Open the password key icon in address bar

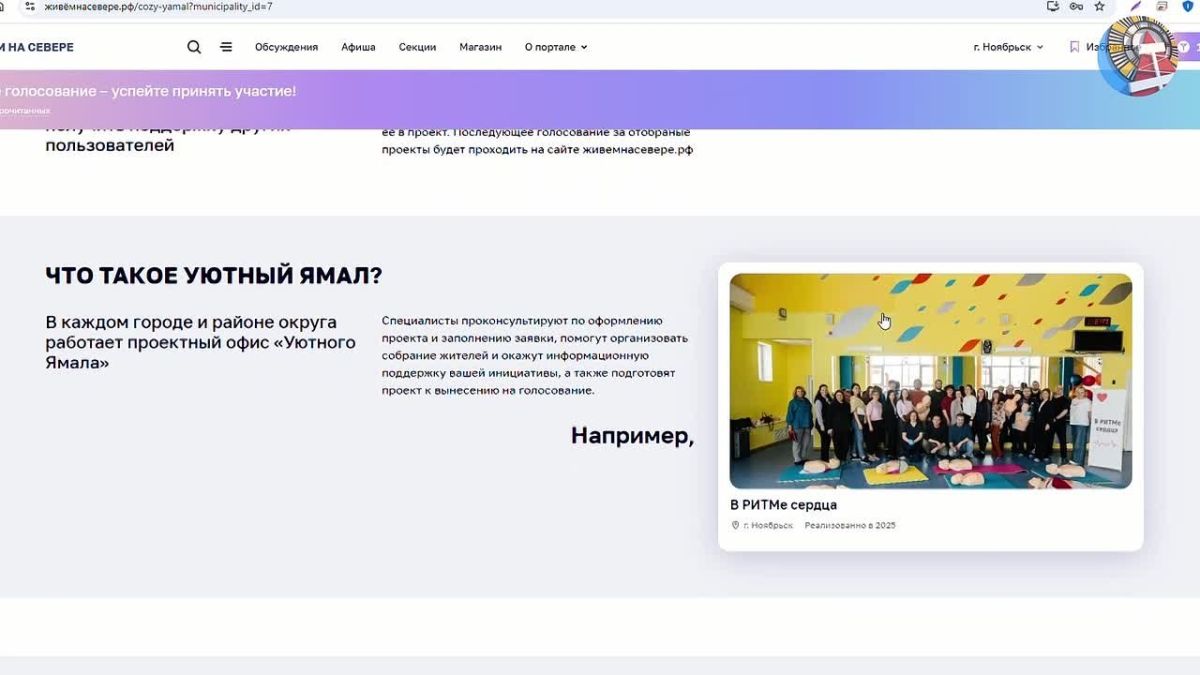[1076, 6]
